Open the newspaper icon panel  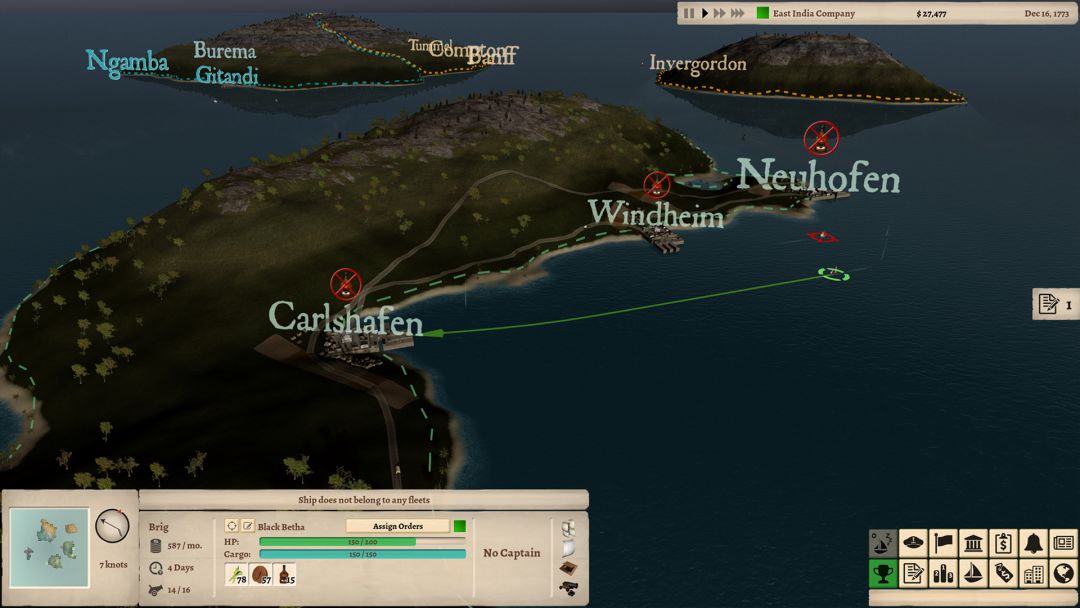pyautogui.click(x=1063, y=543)
